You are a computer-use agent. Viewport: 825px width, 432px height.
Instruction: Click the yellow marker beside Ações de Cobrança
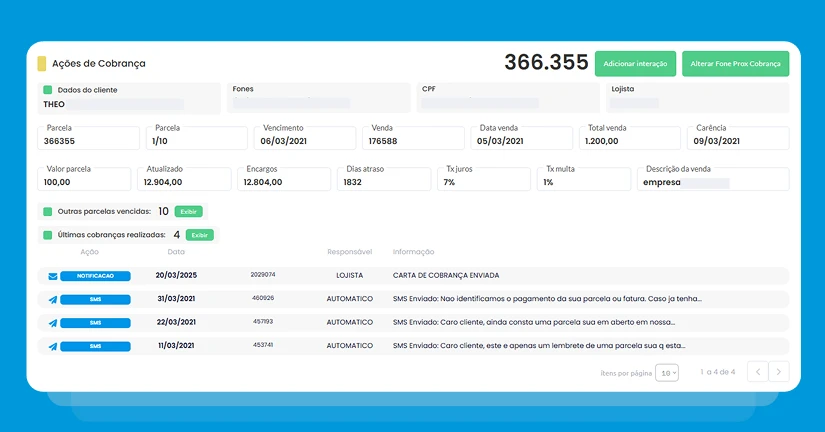tap(42, 64)
